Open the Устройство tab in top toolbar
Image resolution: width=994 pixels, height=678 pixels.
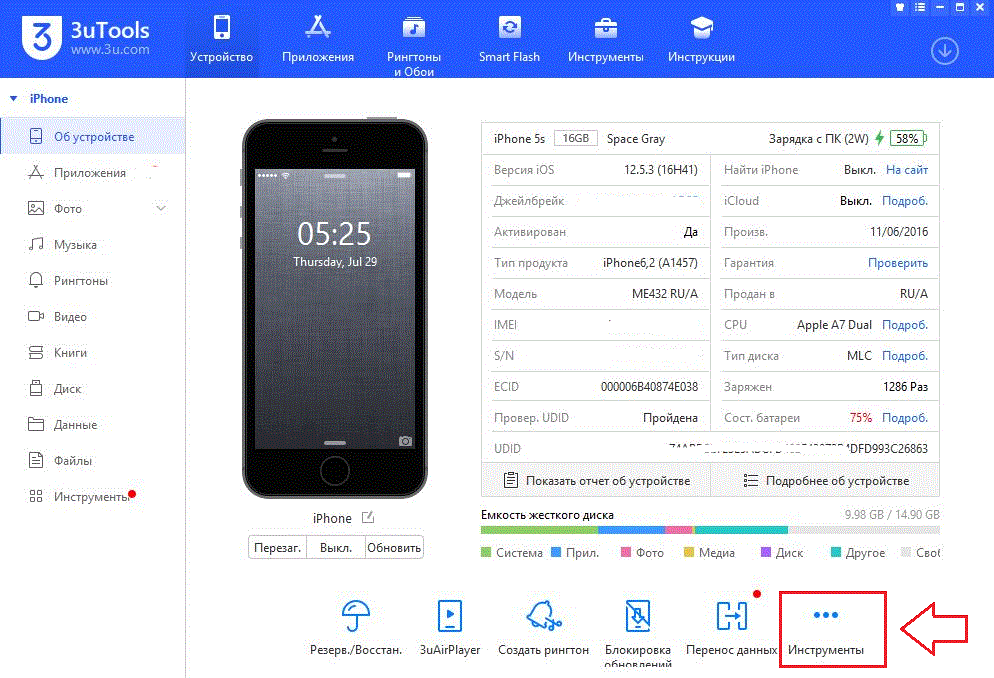221,39
